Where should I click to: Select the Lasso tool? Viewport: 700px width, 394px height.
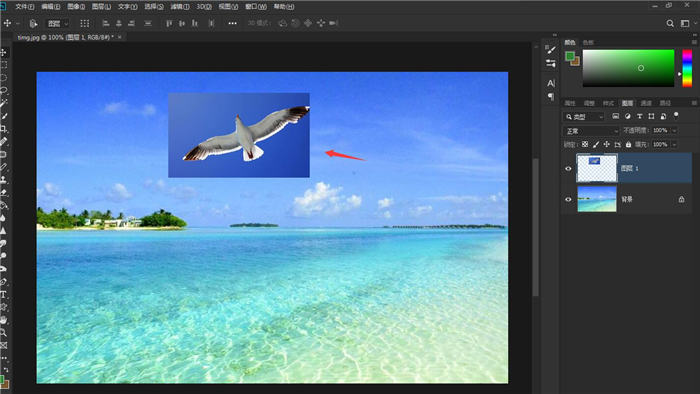pyautogui.click(x=4, y=78)
